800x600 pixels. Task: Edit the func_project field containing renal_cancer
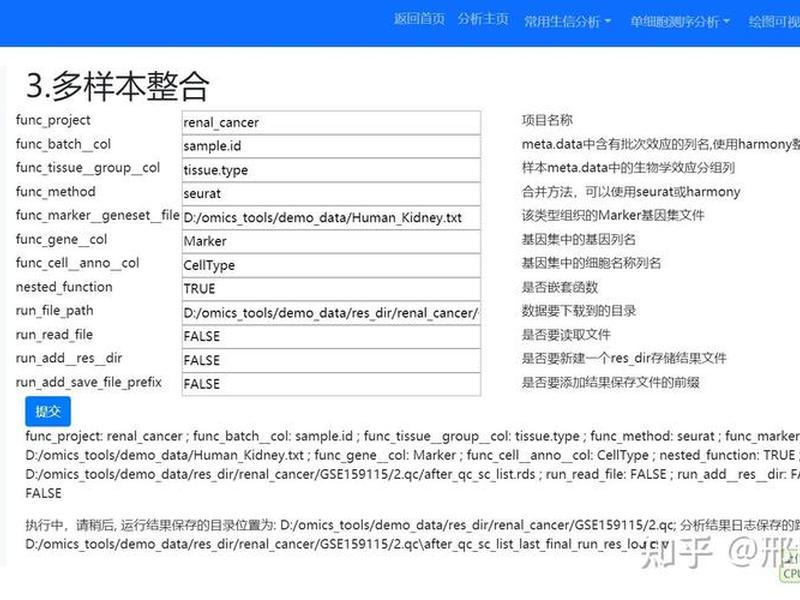pyautogui.click(x=331, y=122)
